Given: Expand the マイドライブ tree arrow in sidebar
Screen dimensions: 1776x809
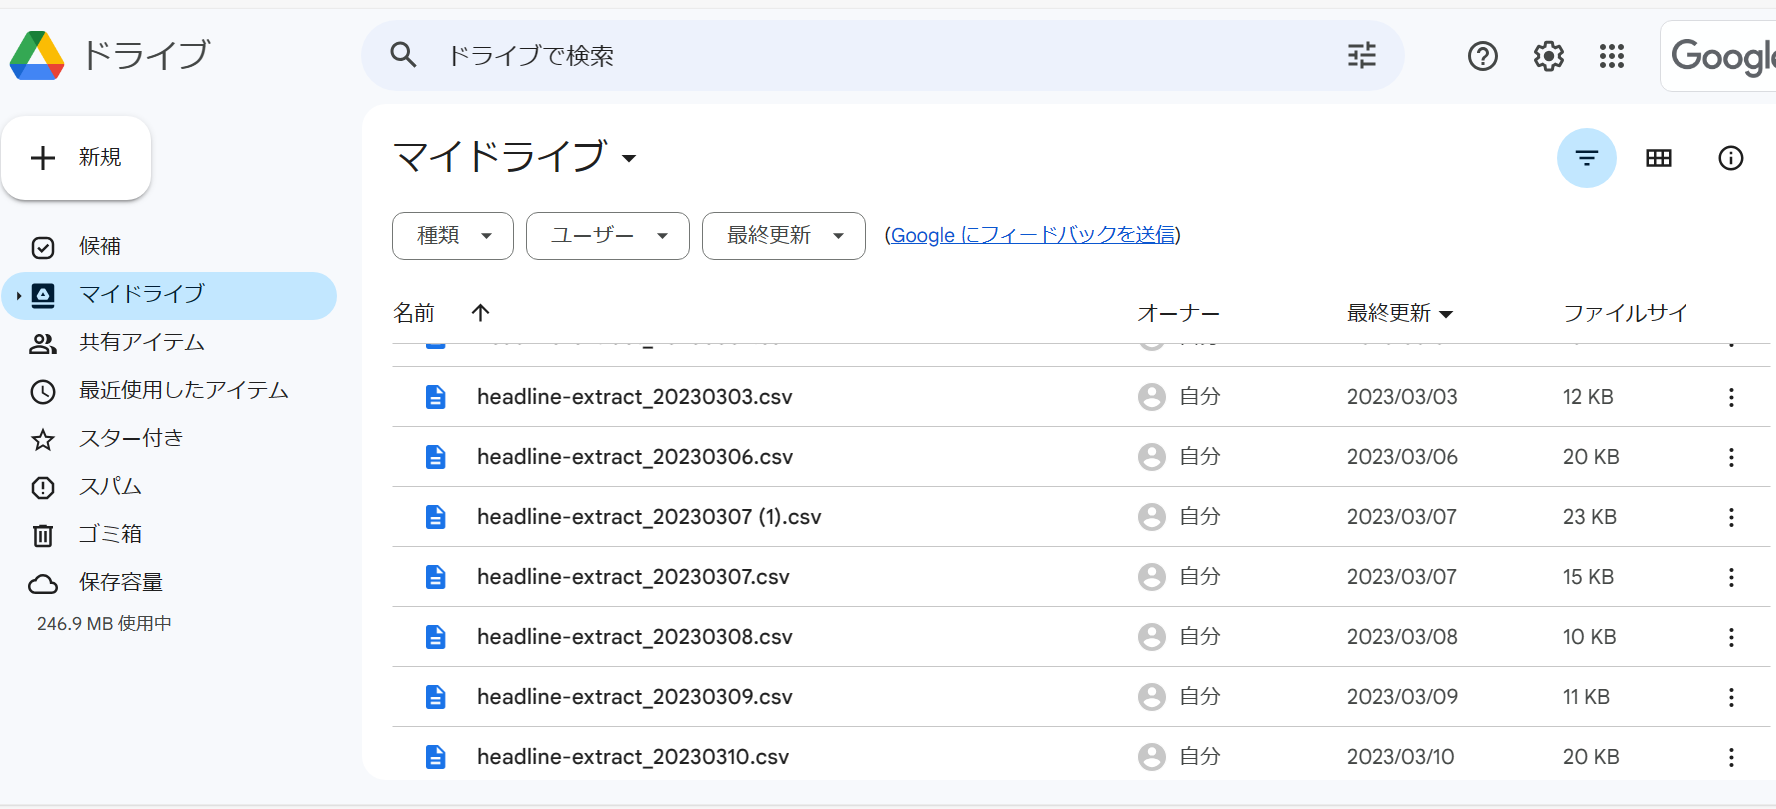Looking at the screenshot, I should click(x=18, y=296).
